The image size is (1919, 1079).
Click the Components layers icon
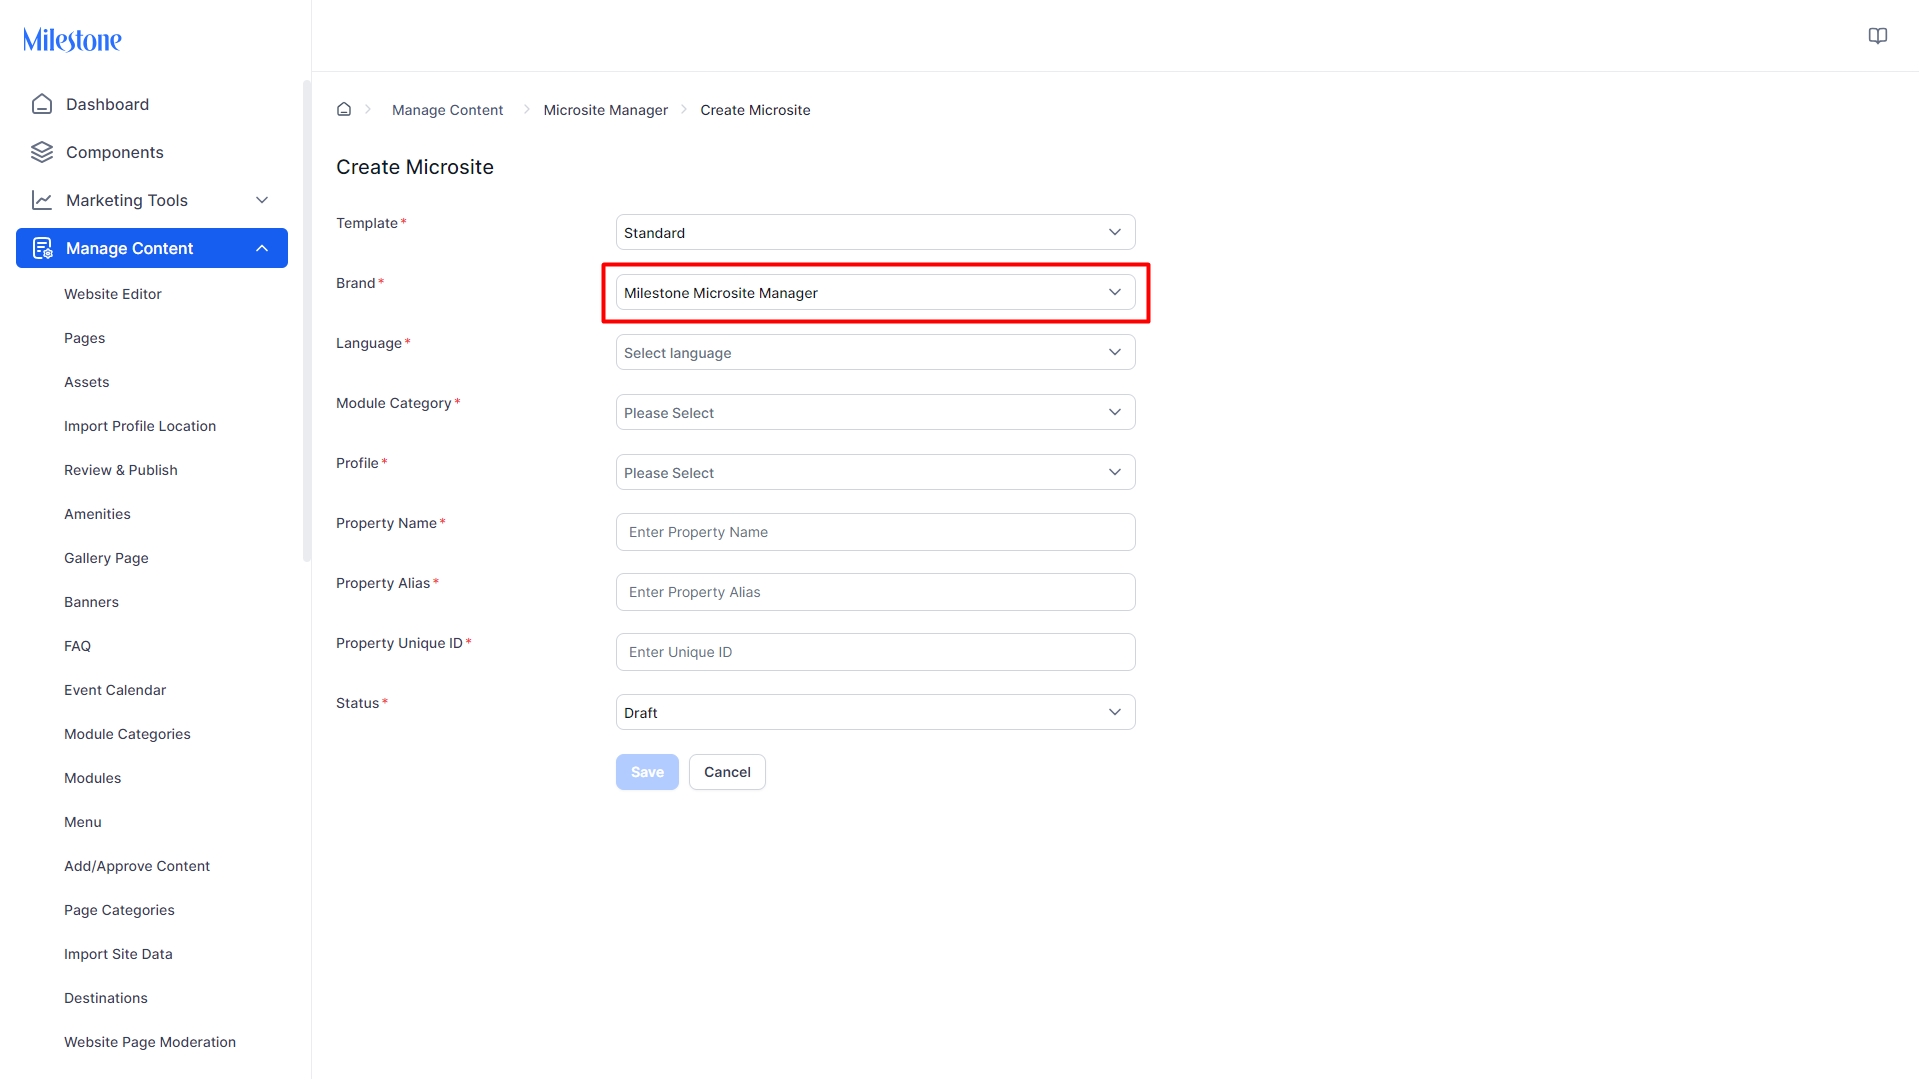[x=42, y=152]
